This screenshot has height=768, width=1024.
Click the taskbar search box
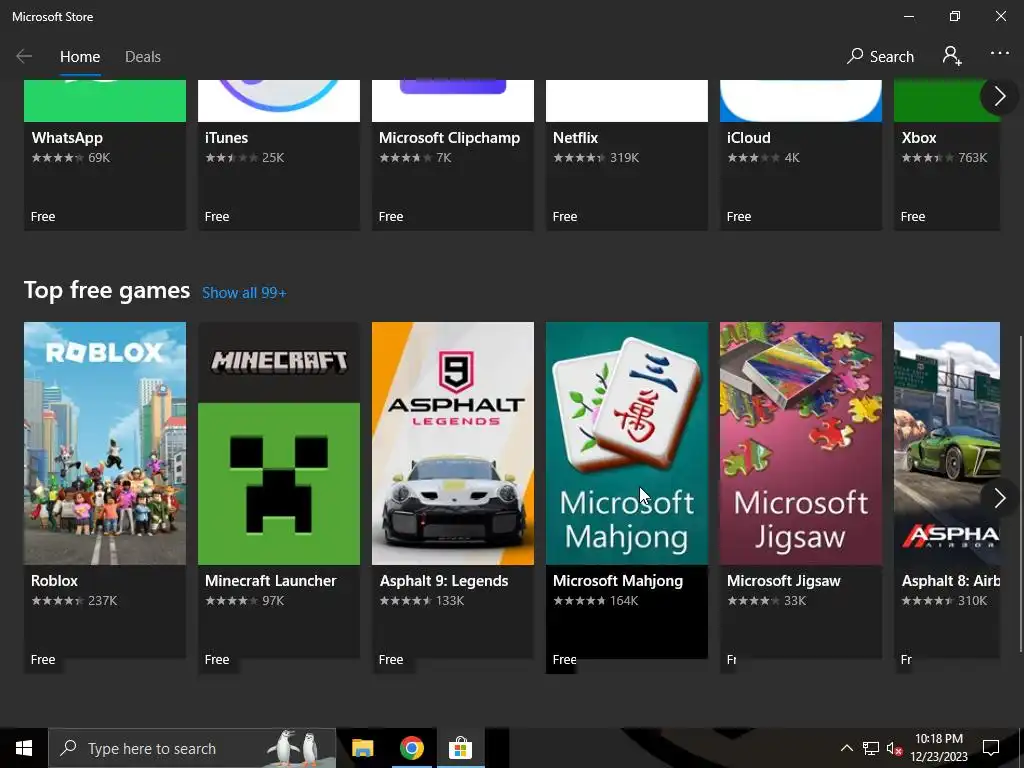[x=192, y=748]
